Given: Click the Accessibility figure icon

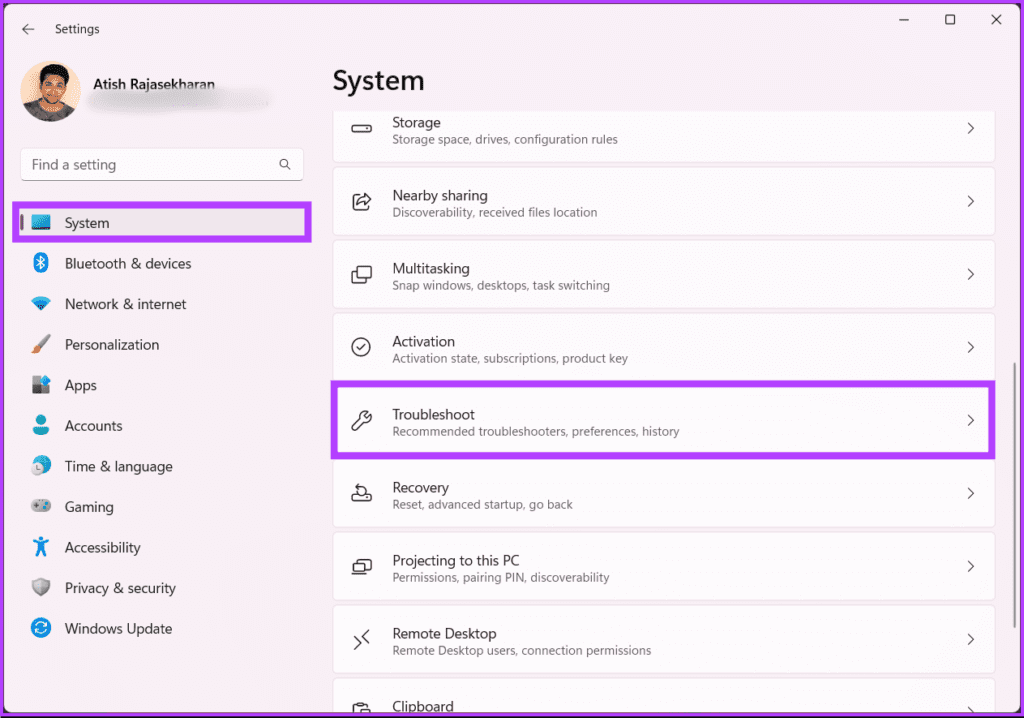Looking at the screenshot, I should (x=41, y=547).
